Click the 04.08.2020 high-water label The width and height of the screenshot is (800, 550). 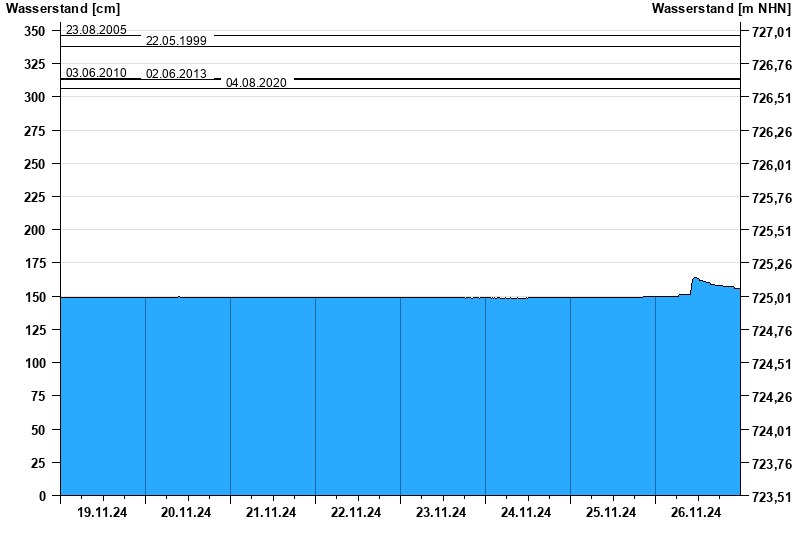point(256,83)
